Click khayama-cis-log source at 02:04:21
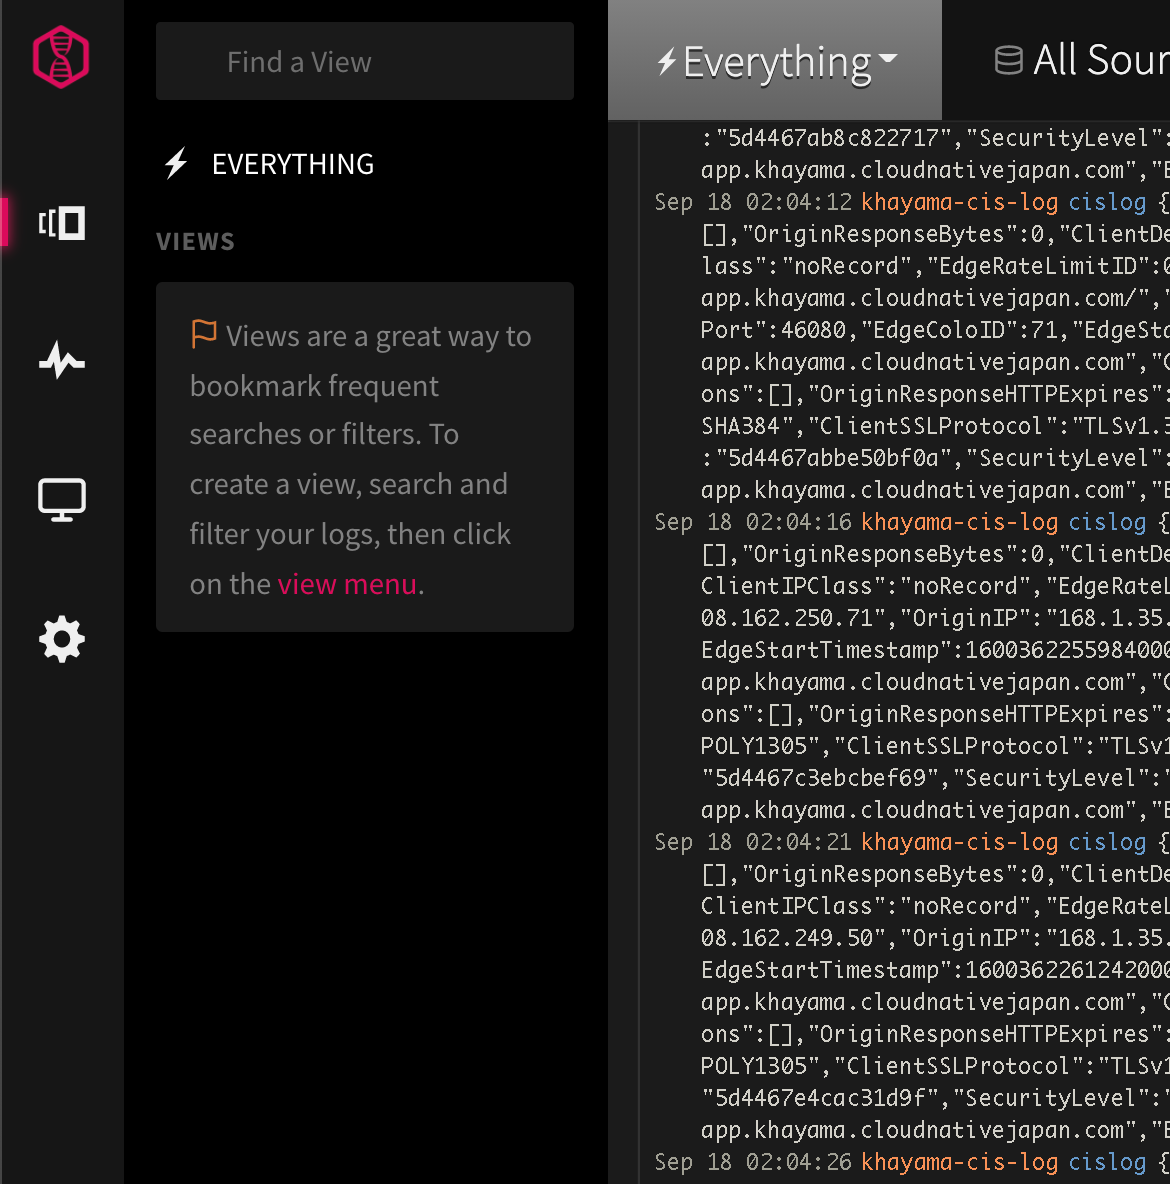The height and width of the screenshot is (1184, 1170). click(x=959, y=842)
